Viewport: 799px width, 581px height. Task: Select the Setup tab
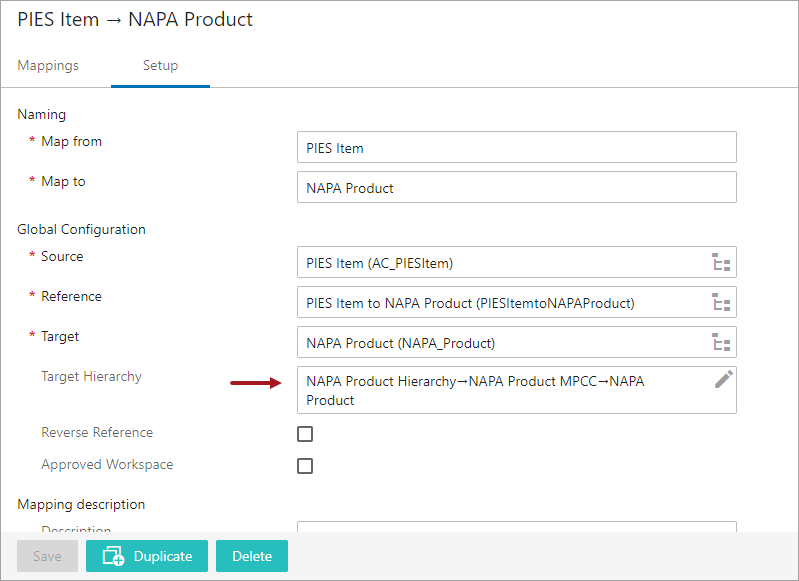click(x=160, y=66)
